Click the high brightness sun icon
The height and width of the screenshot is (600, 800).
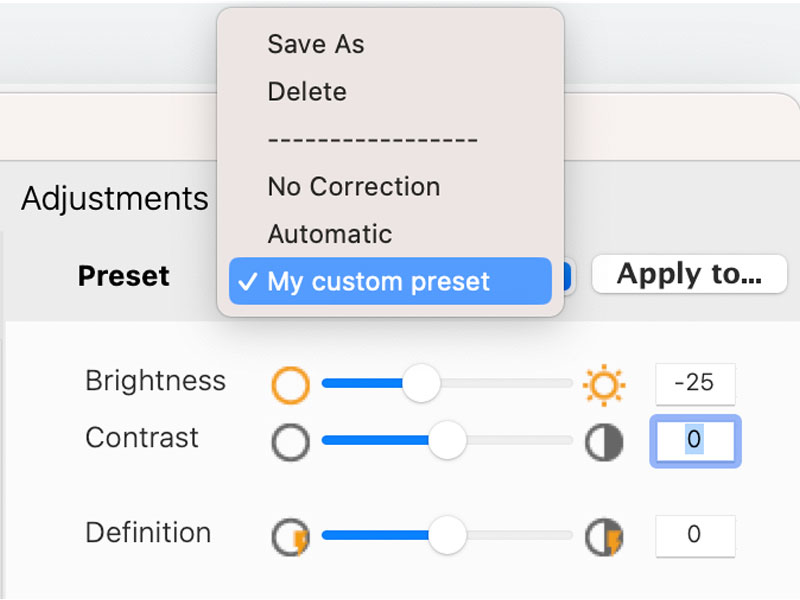[604, 385]
